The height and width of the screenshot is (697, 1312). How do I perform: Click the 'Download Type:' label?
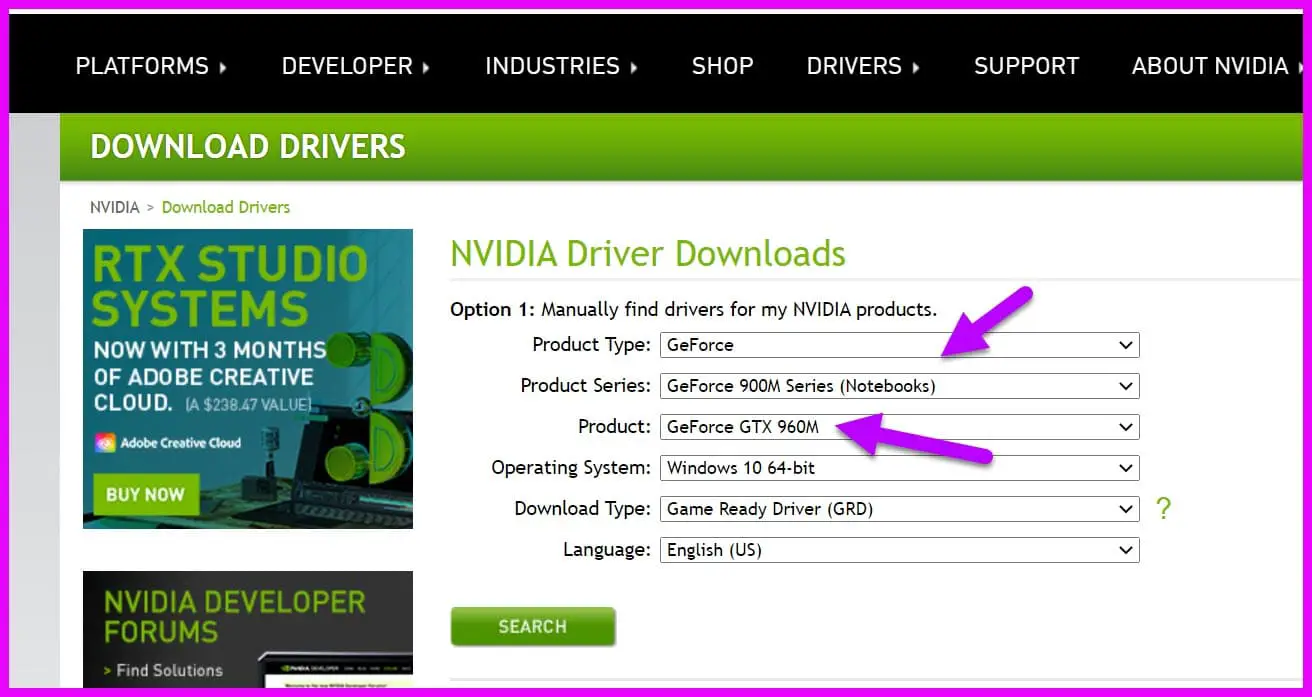(582, 509)
